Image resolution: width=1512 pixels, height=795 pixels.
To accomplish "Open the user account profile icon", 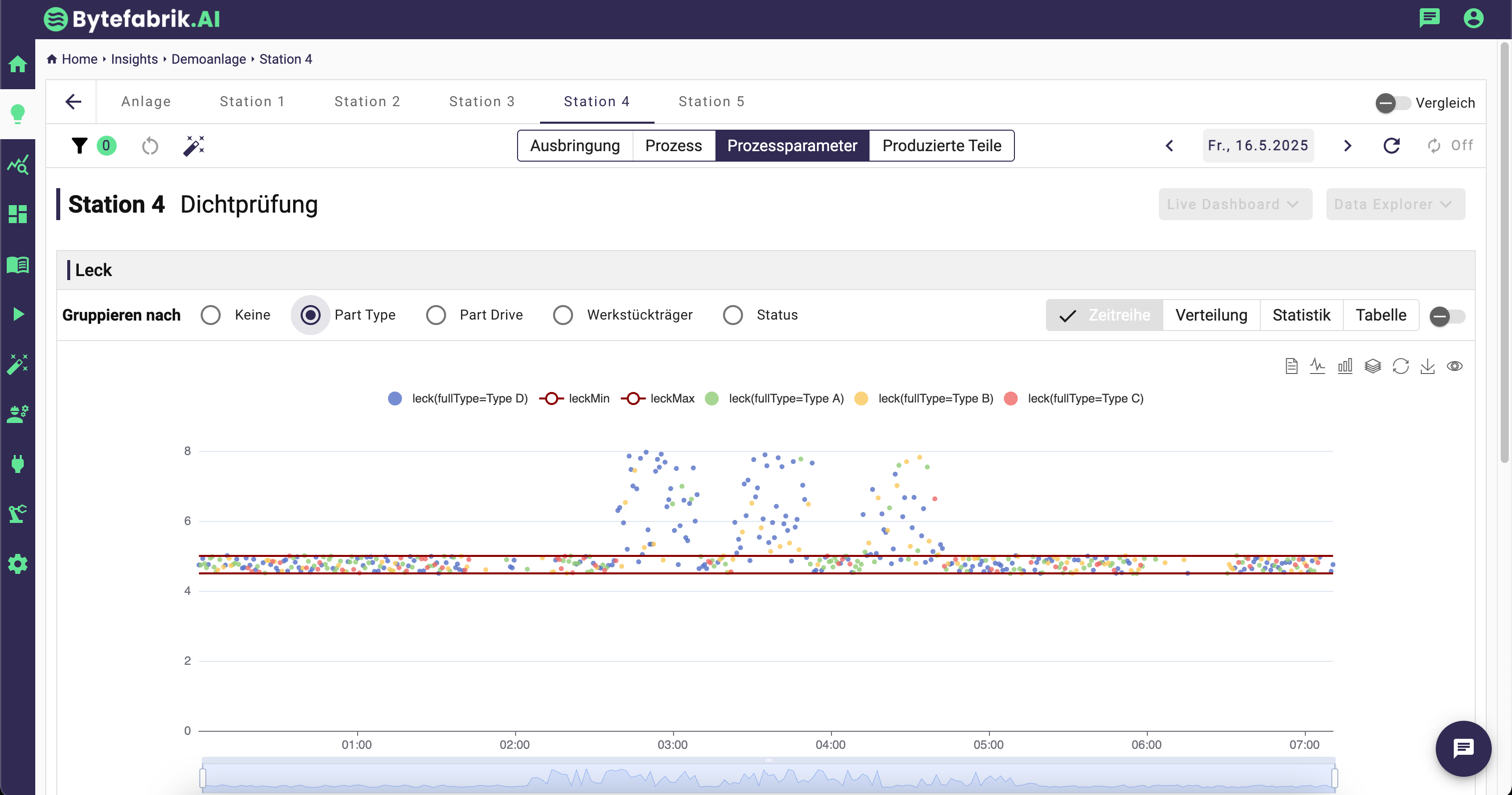I will (1473, 18).
